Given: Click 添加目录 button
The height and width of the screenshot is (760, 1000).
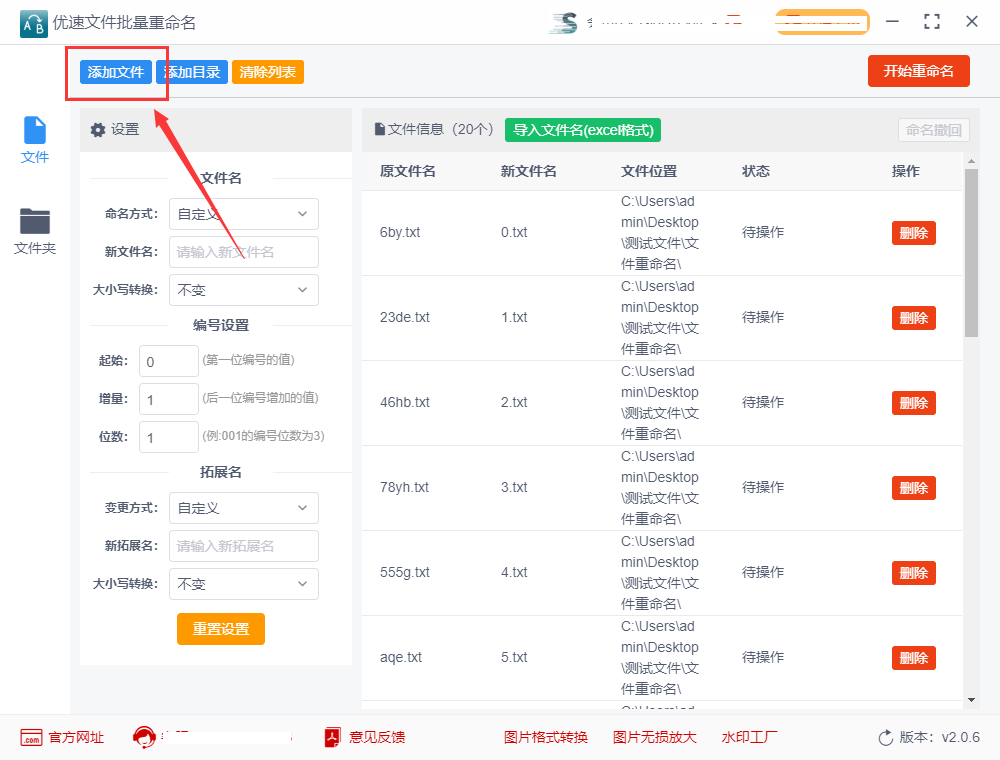Looking at the screenshot, I should pyautogui.click(x=192, y=72).
